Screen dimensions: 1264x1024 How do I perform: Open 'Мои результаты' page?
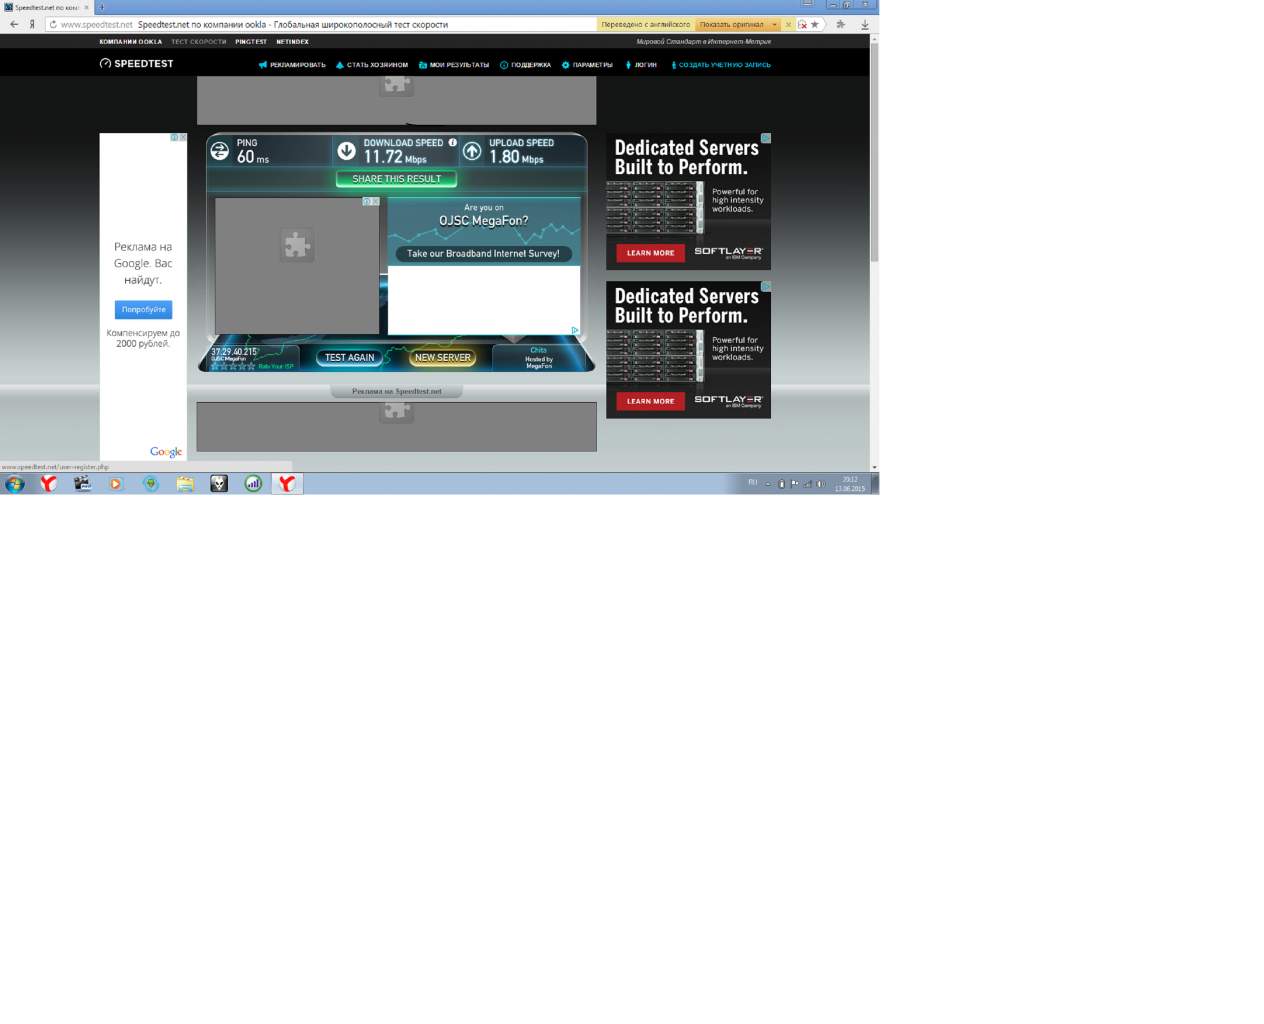click(x=454, y=65)
